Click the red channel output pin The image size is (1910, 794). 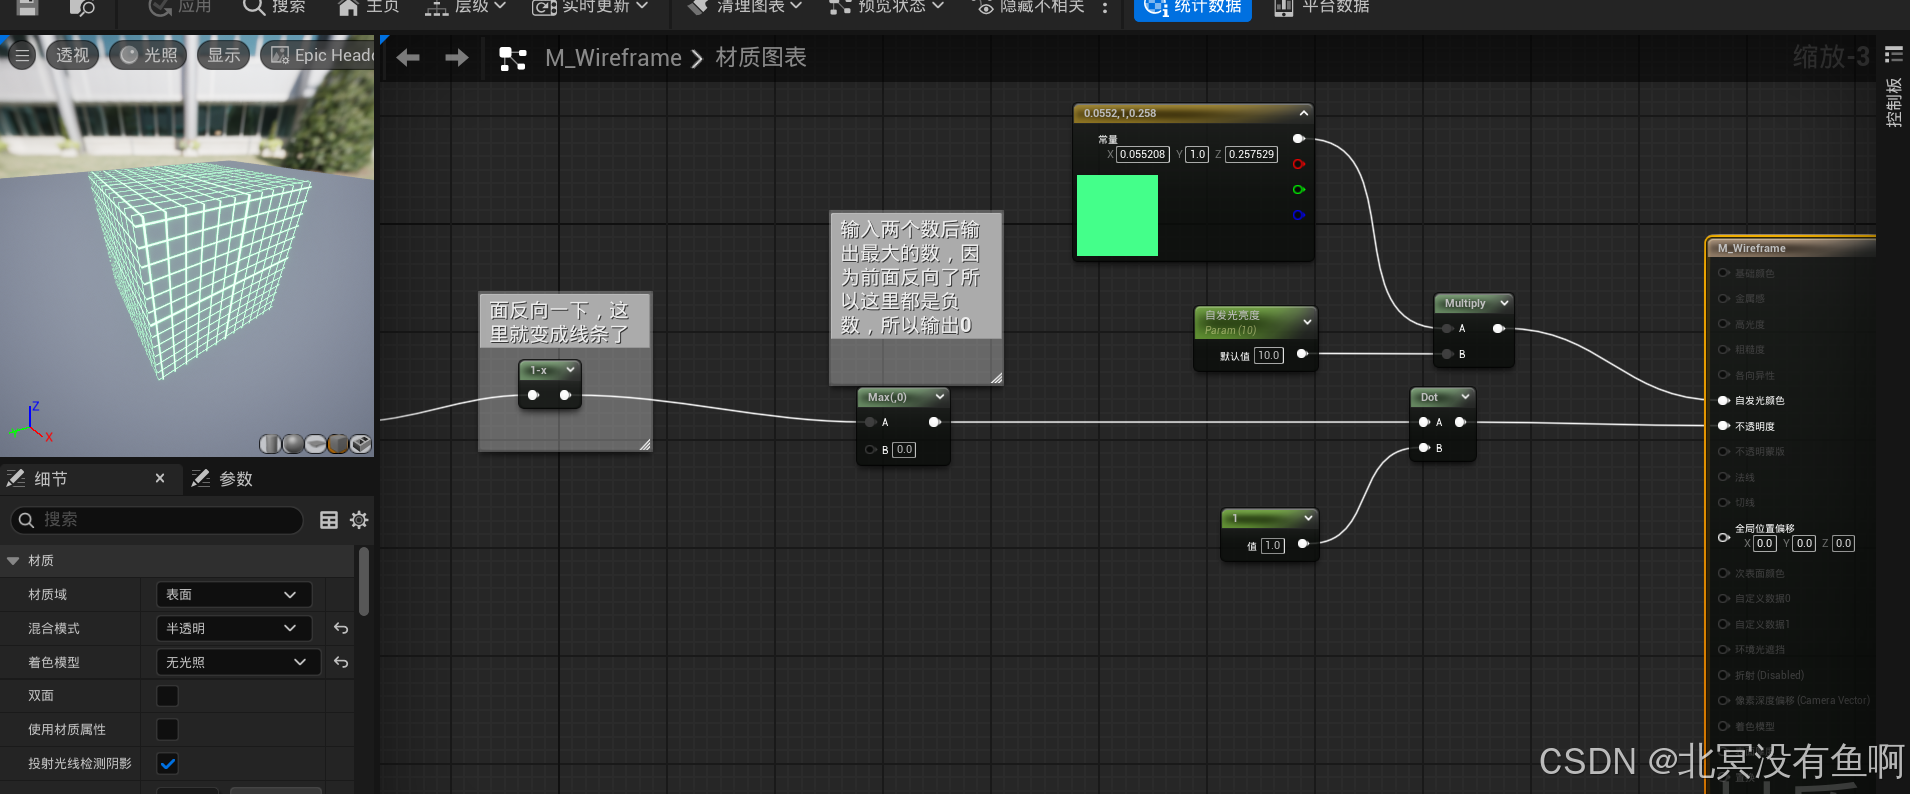click(1299, 164)
